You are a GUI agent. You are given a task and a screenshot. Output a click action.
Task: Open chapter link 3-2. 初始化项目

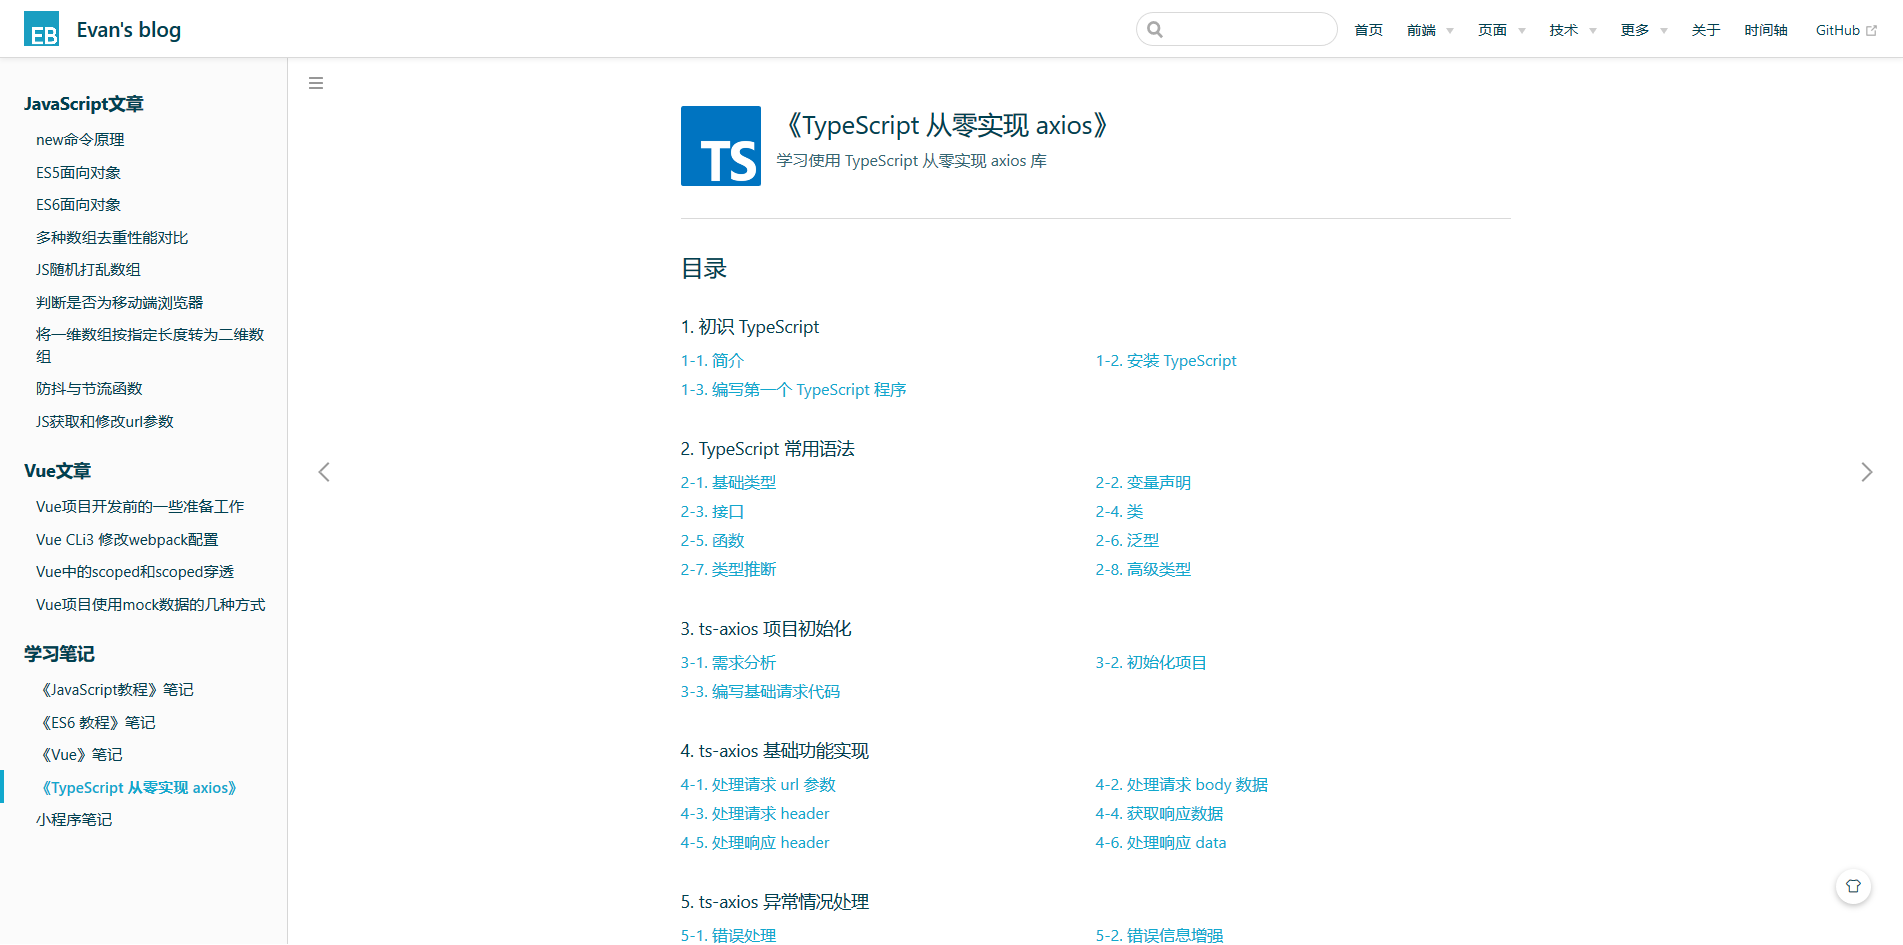pos(1151,663)
